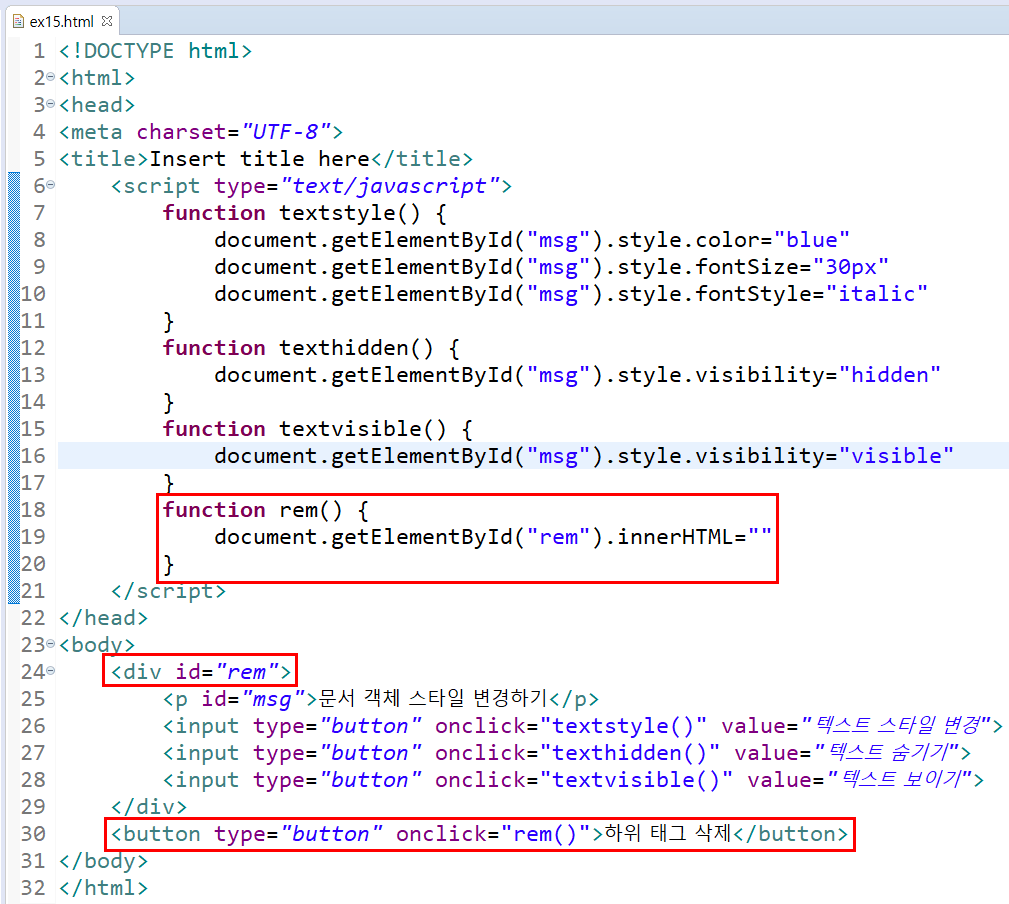1009x904 pixels.
Task: Click the closing html tag on line 32
Action: [103, 888]
